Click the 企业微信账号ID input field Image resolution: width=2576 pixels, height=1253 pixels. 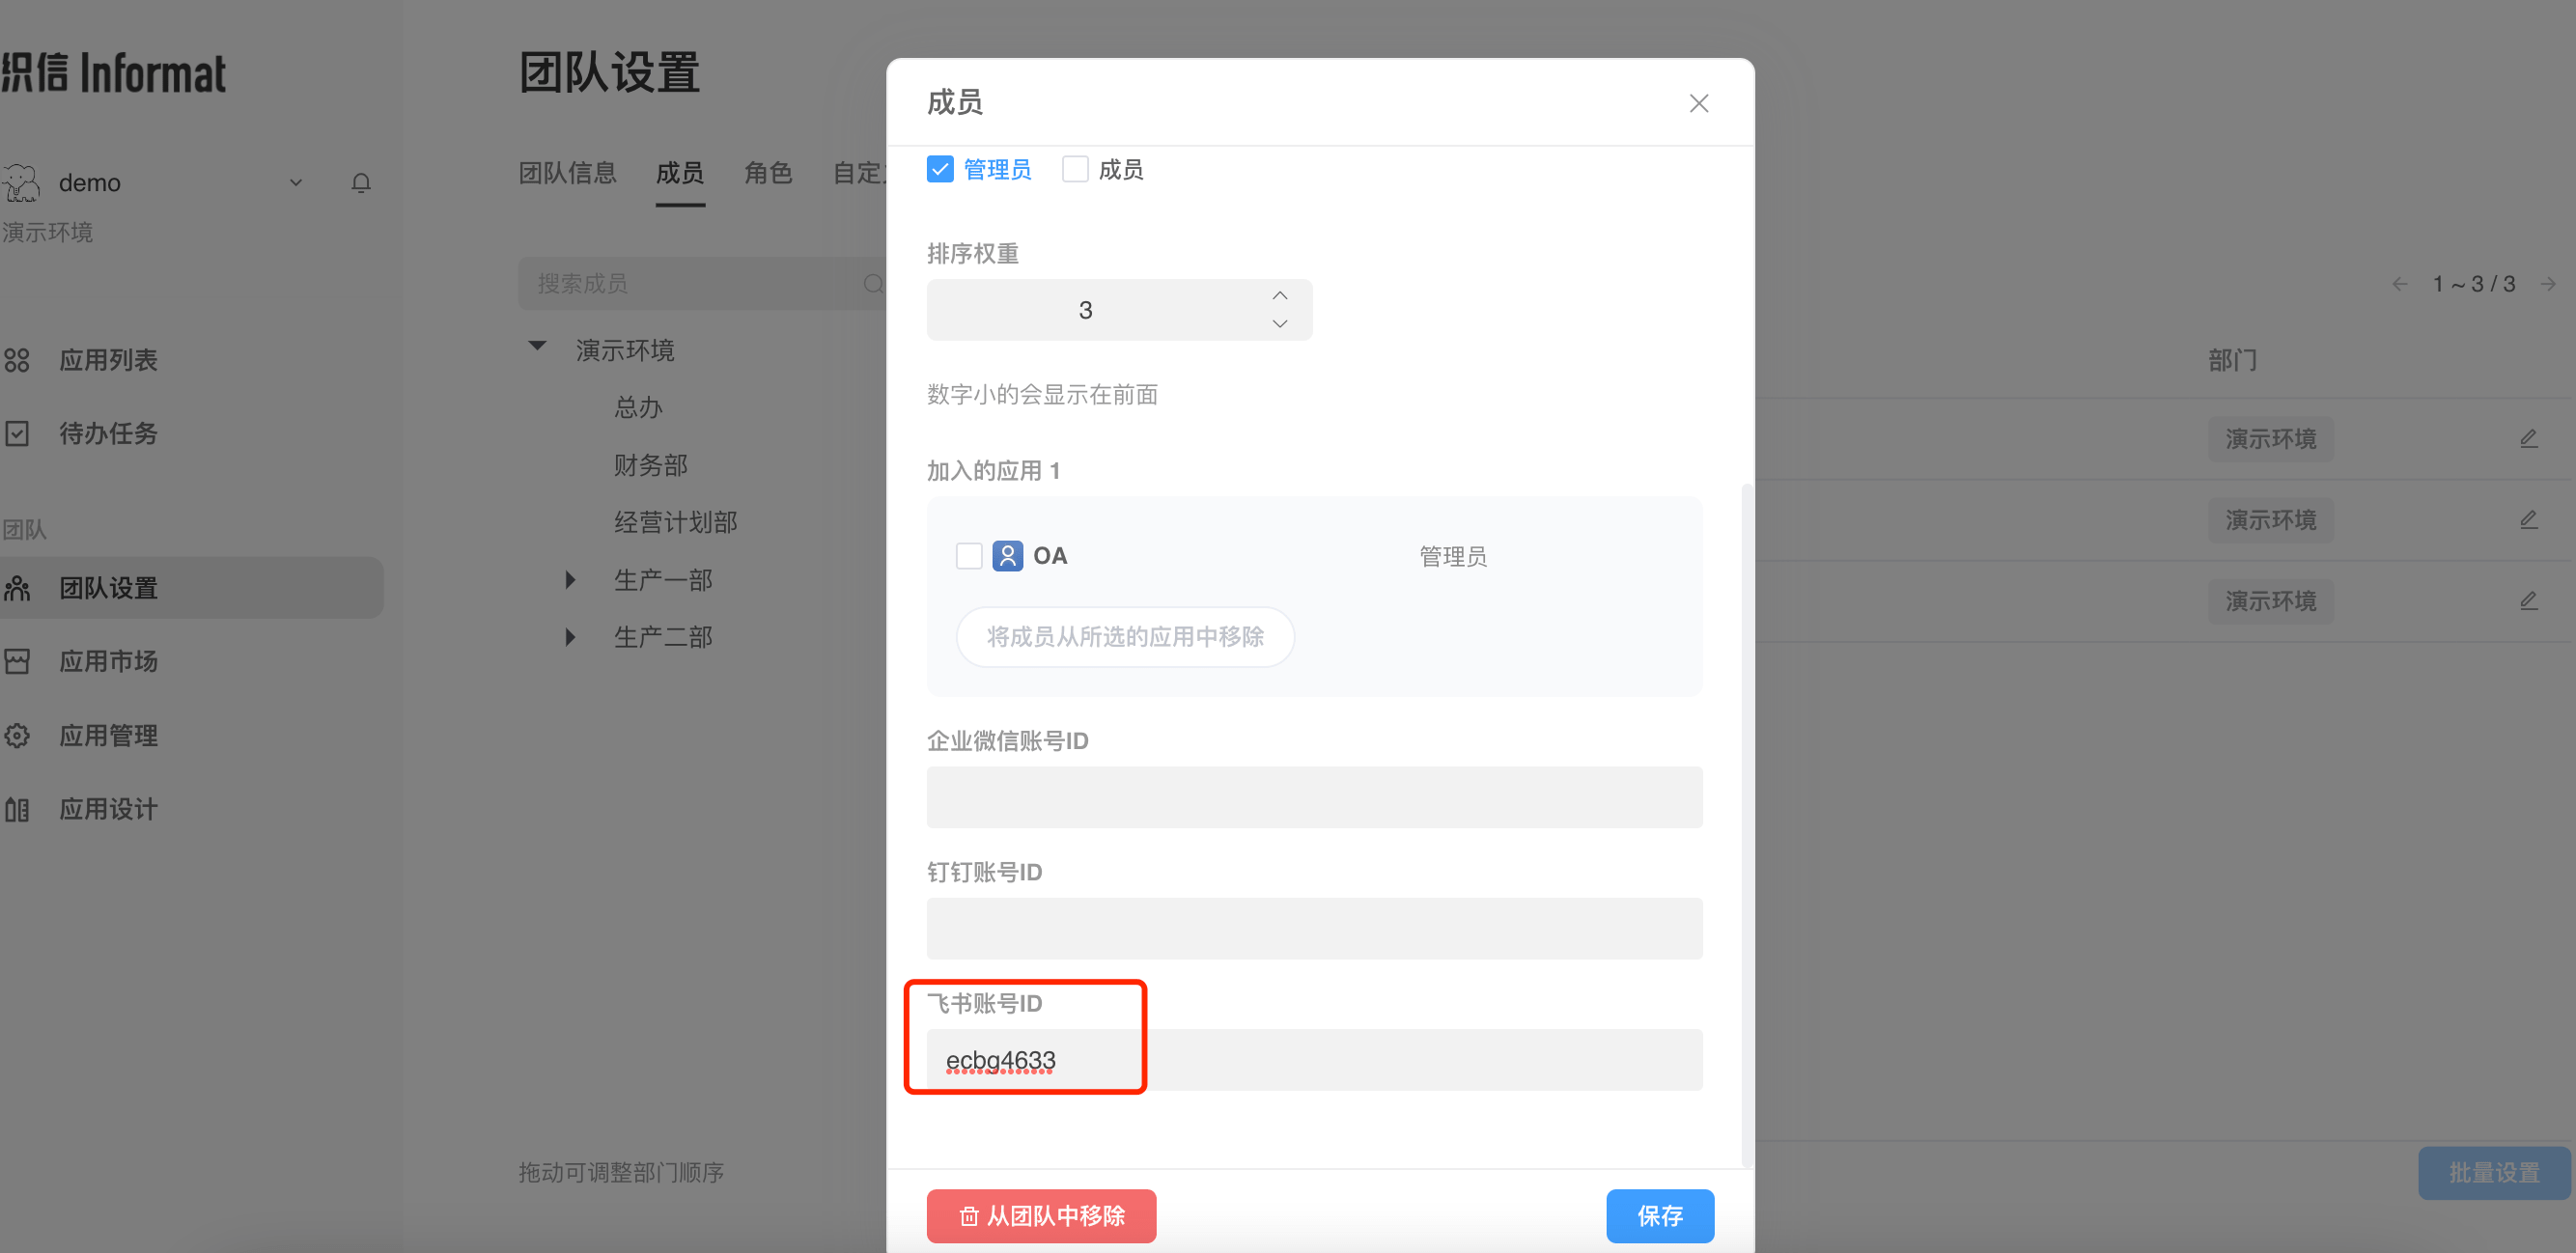[1313, 797]
